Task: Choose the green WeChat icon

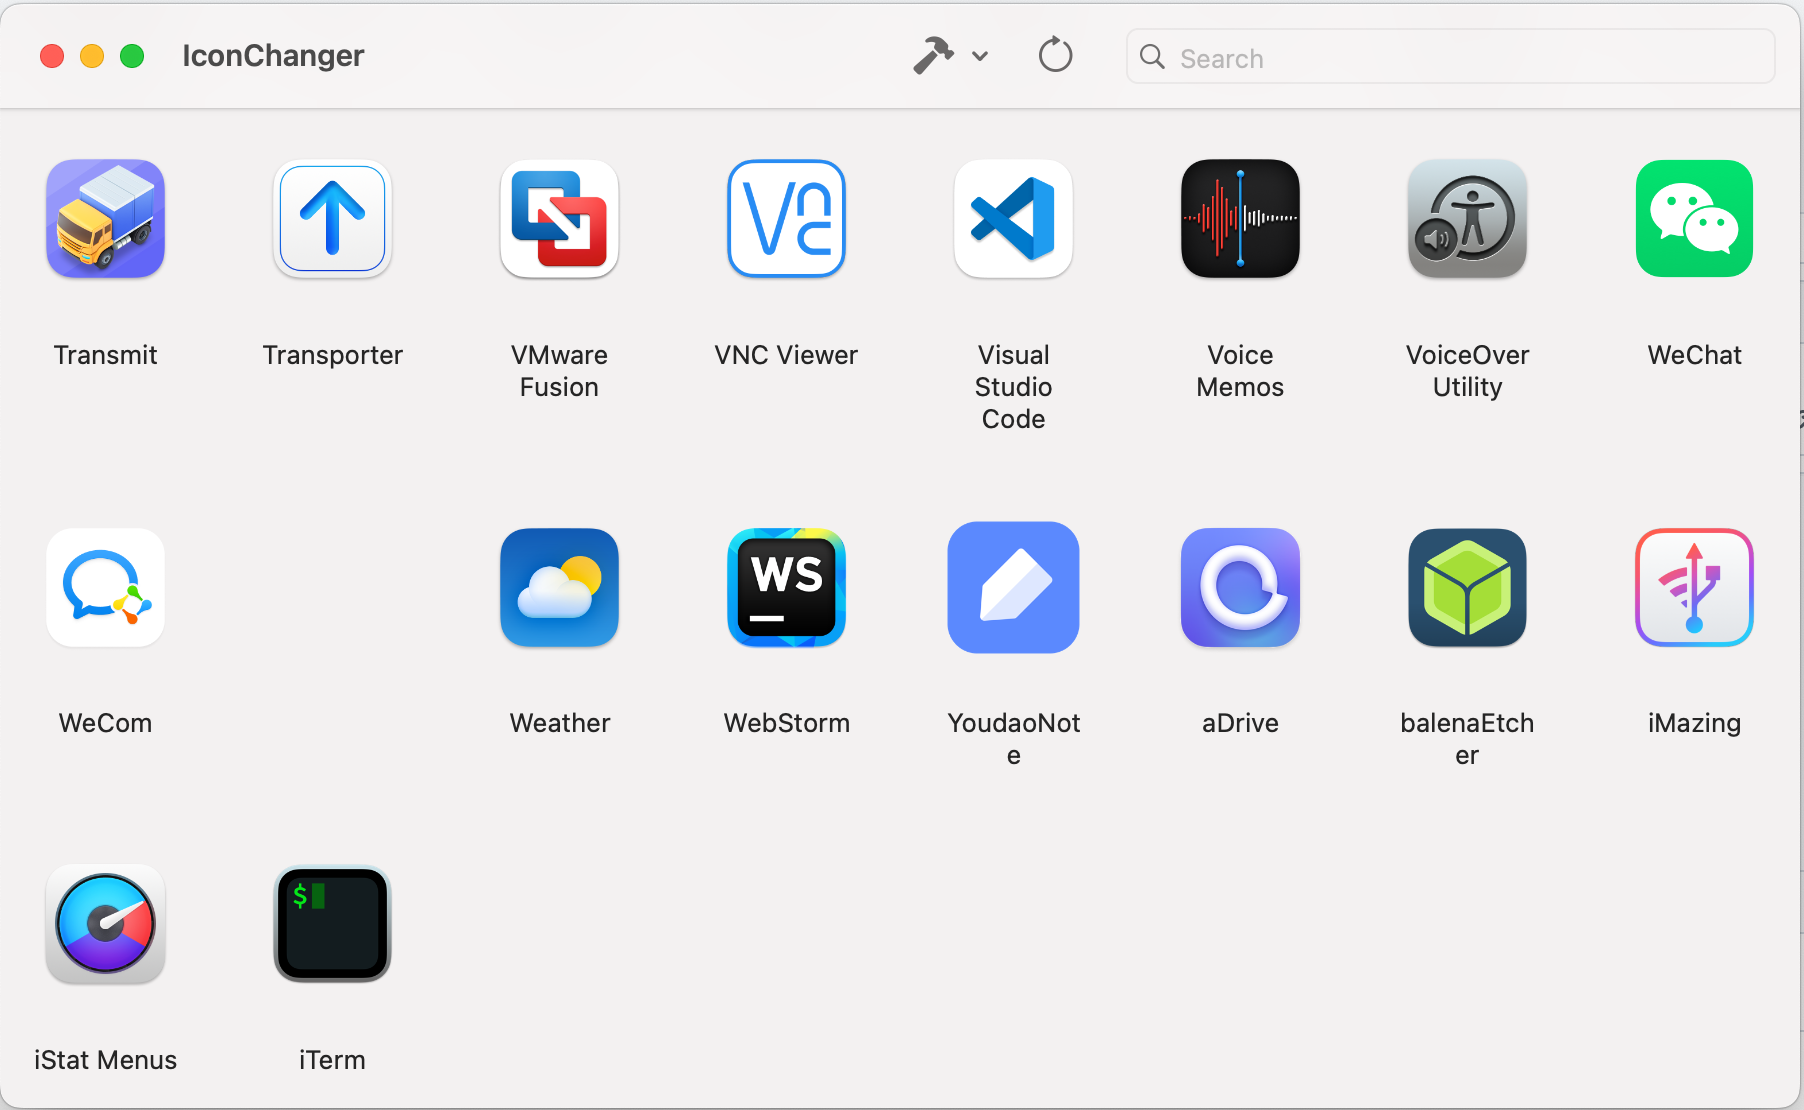Action: coord(1694,218)
